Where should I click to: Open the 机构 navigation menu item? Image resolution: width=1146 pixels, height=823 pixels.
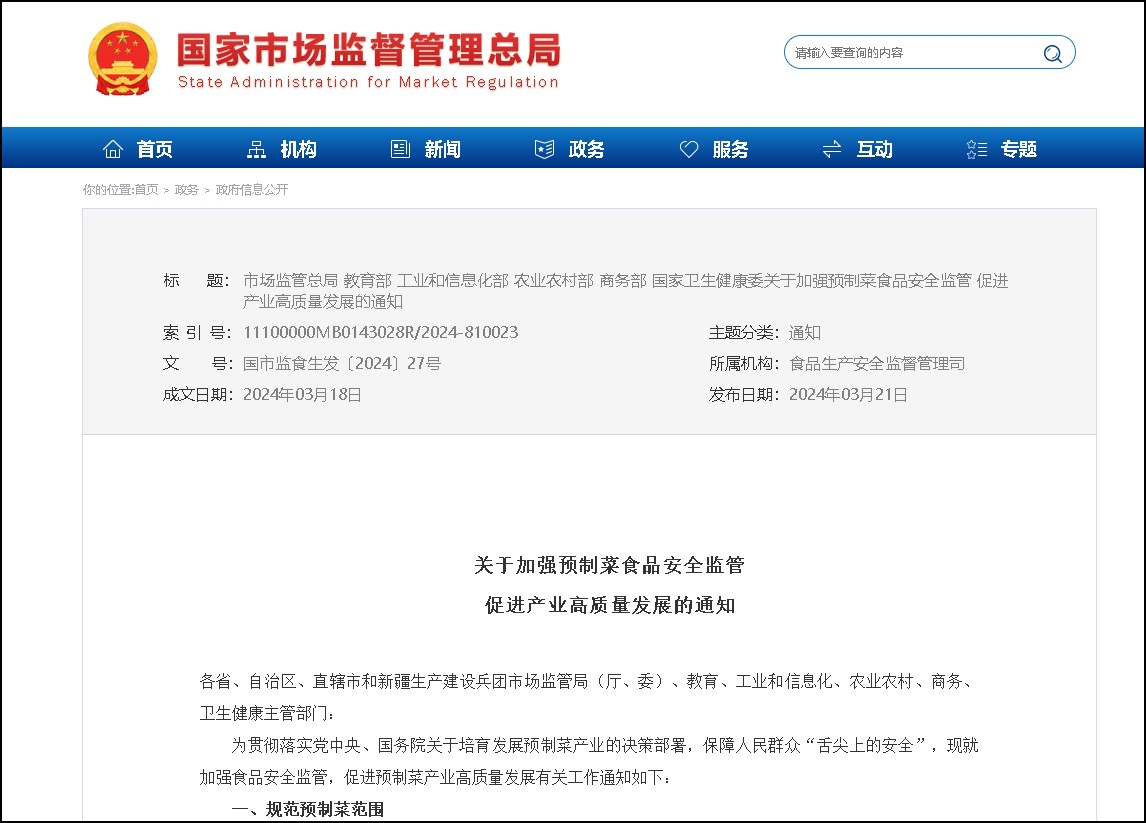click(298, 150)
